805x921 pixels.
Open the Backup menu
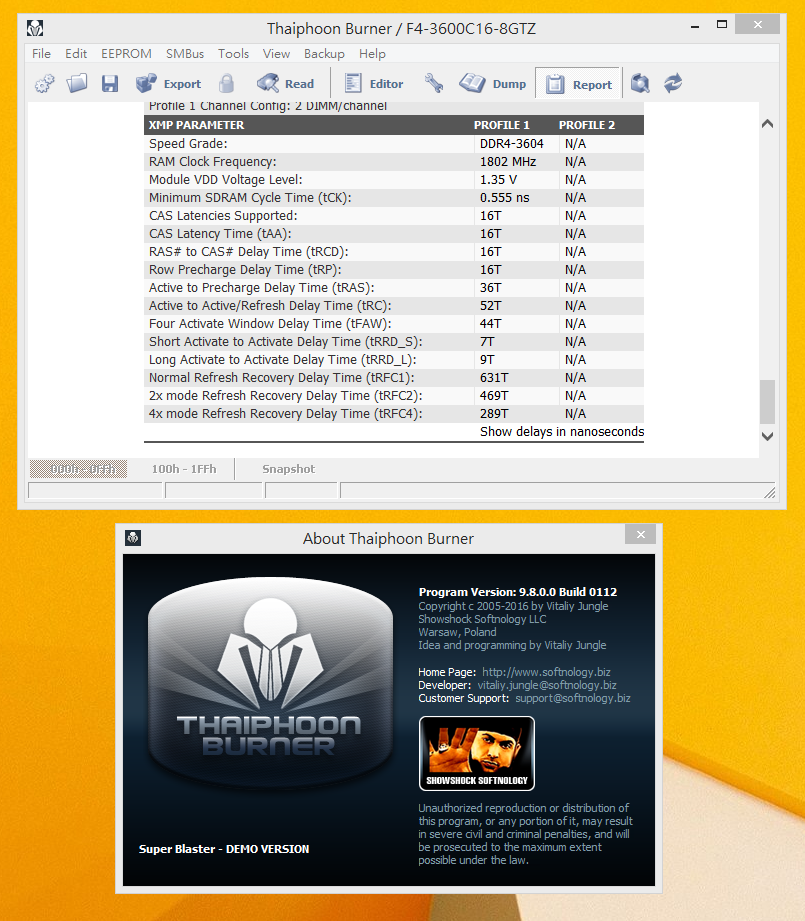[324, 54]
